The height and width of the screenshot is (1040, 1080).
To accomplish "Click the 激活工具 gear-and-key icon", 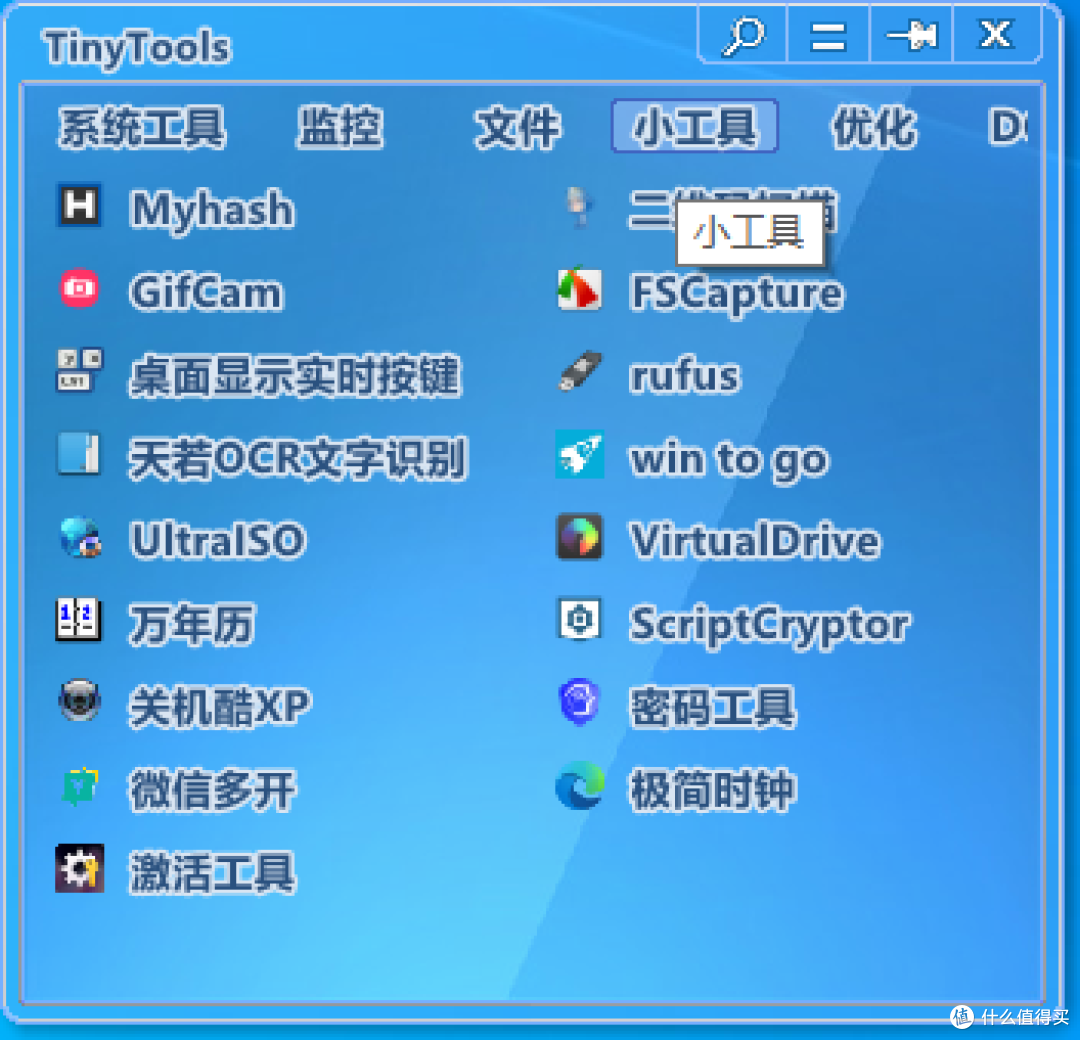I will (80, 868).
